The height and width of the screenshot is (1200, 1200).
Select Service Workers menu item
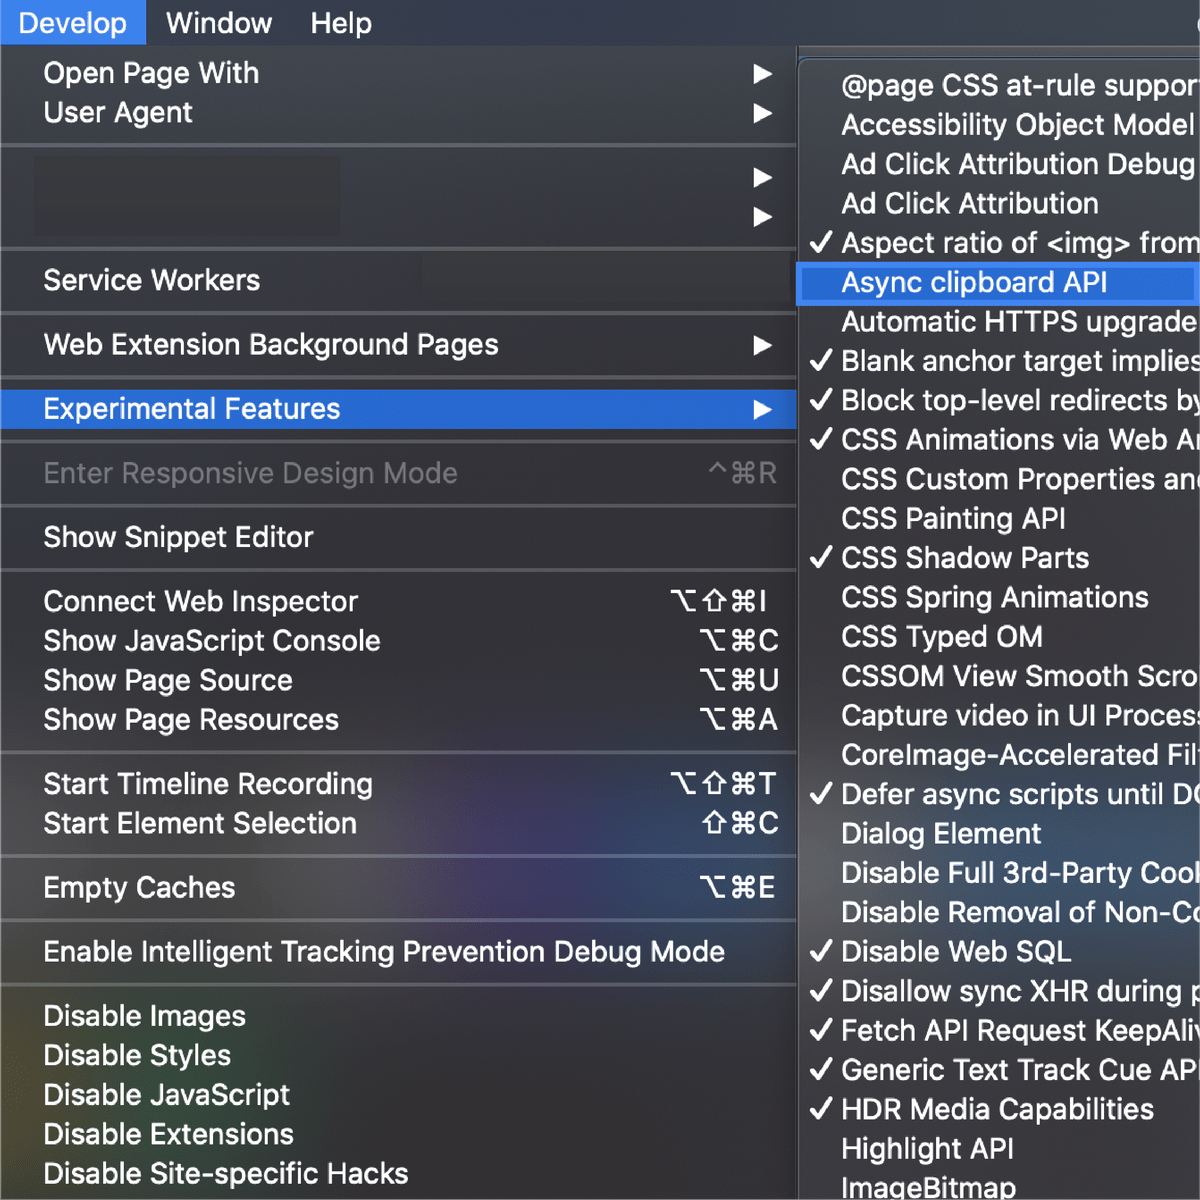click(151, 280)
